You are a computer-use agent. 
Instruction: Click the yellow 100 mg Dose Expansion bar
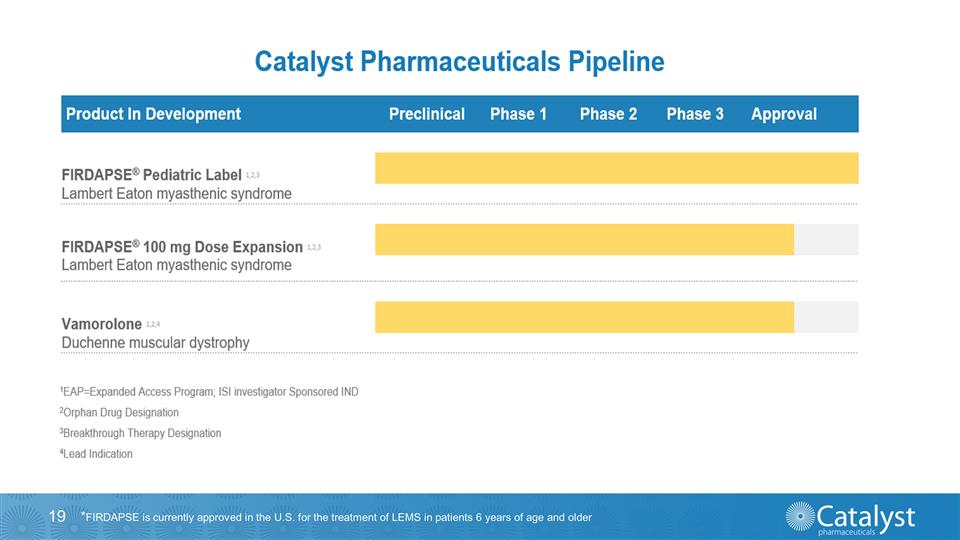pos(584,240)
